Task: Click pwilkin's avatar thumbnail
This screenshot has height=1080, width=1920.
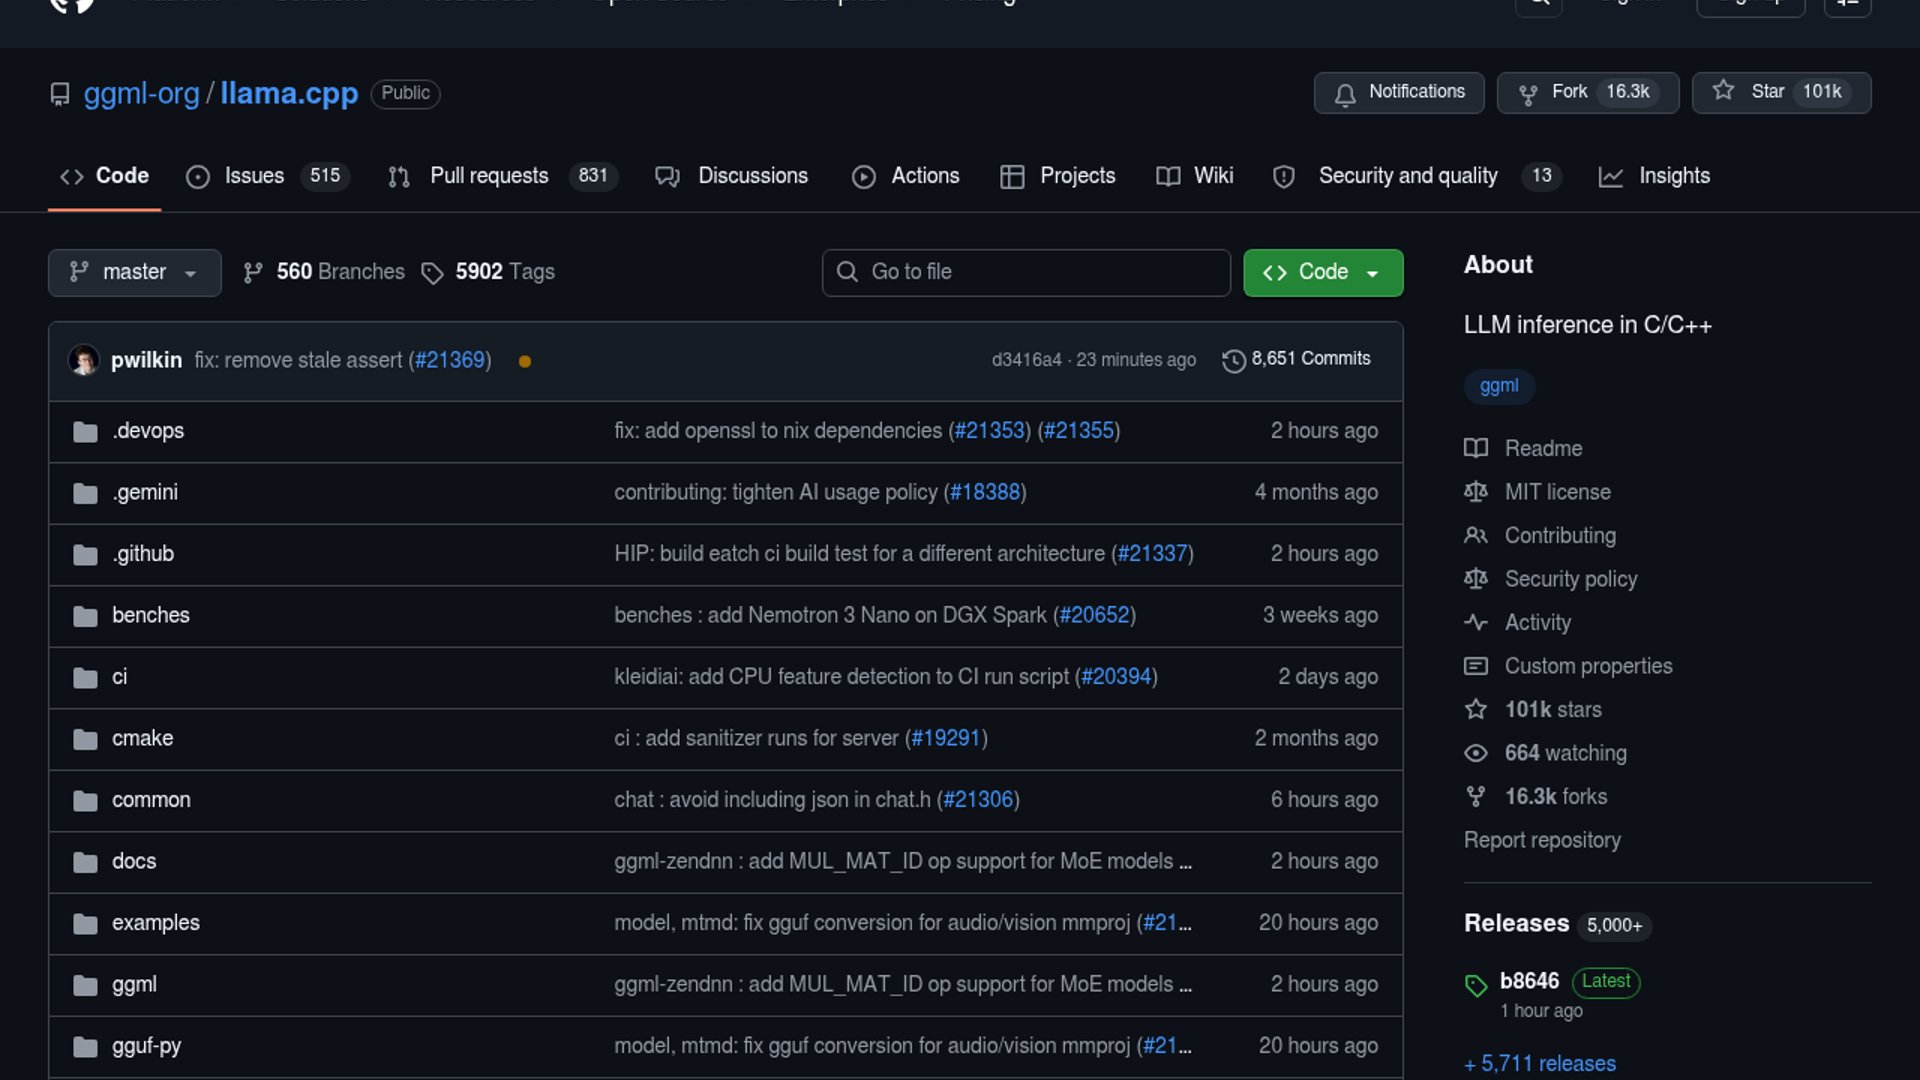Action: click(x=84, y=360)
